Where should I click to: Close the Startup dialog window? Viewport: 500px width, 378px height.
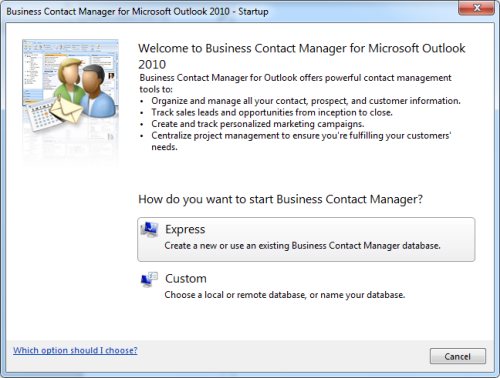click(x=477, y=8)
